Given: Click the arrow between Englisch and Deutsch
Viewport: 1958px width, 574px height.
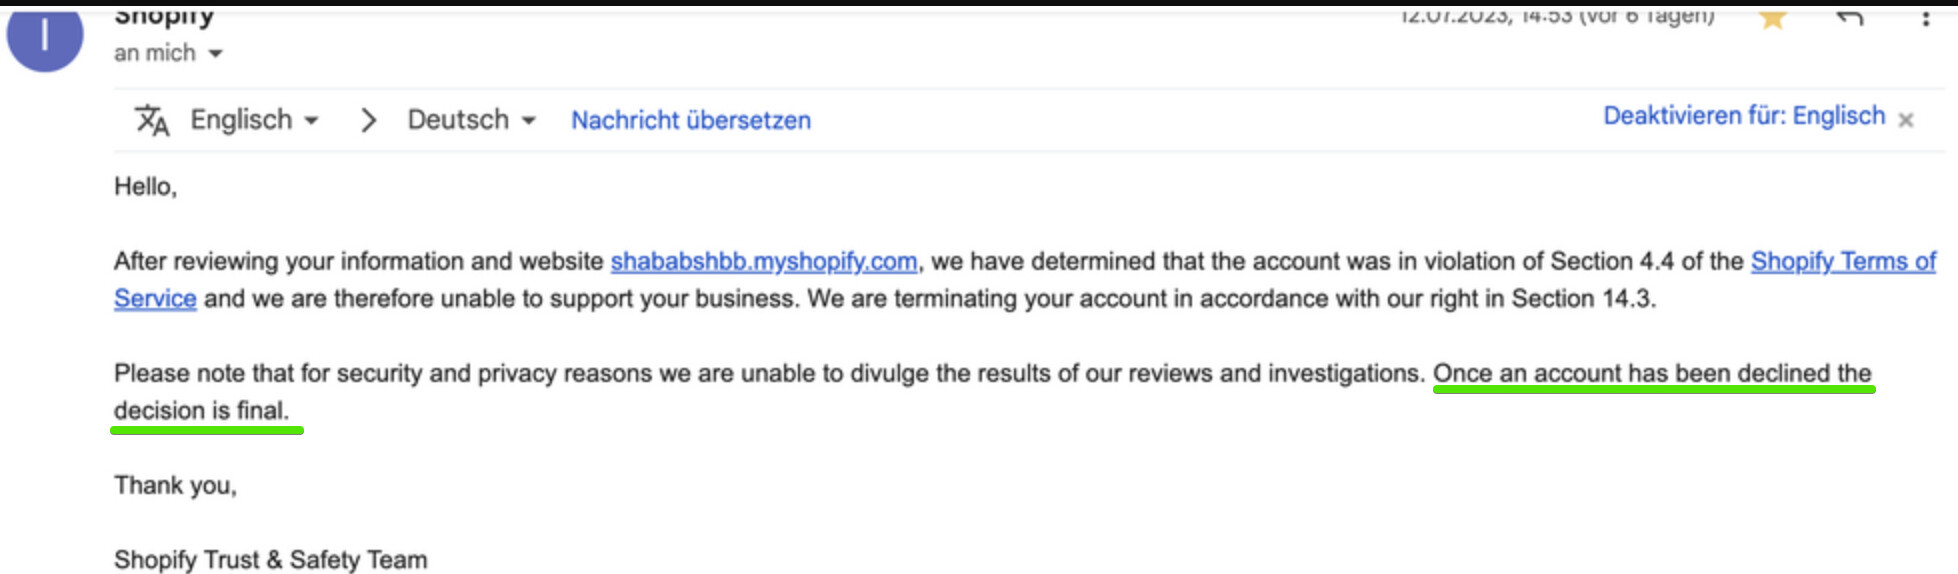Looking at the screenshot, I should [368, 120].
